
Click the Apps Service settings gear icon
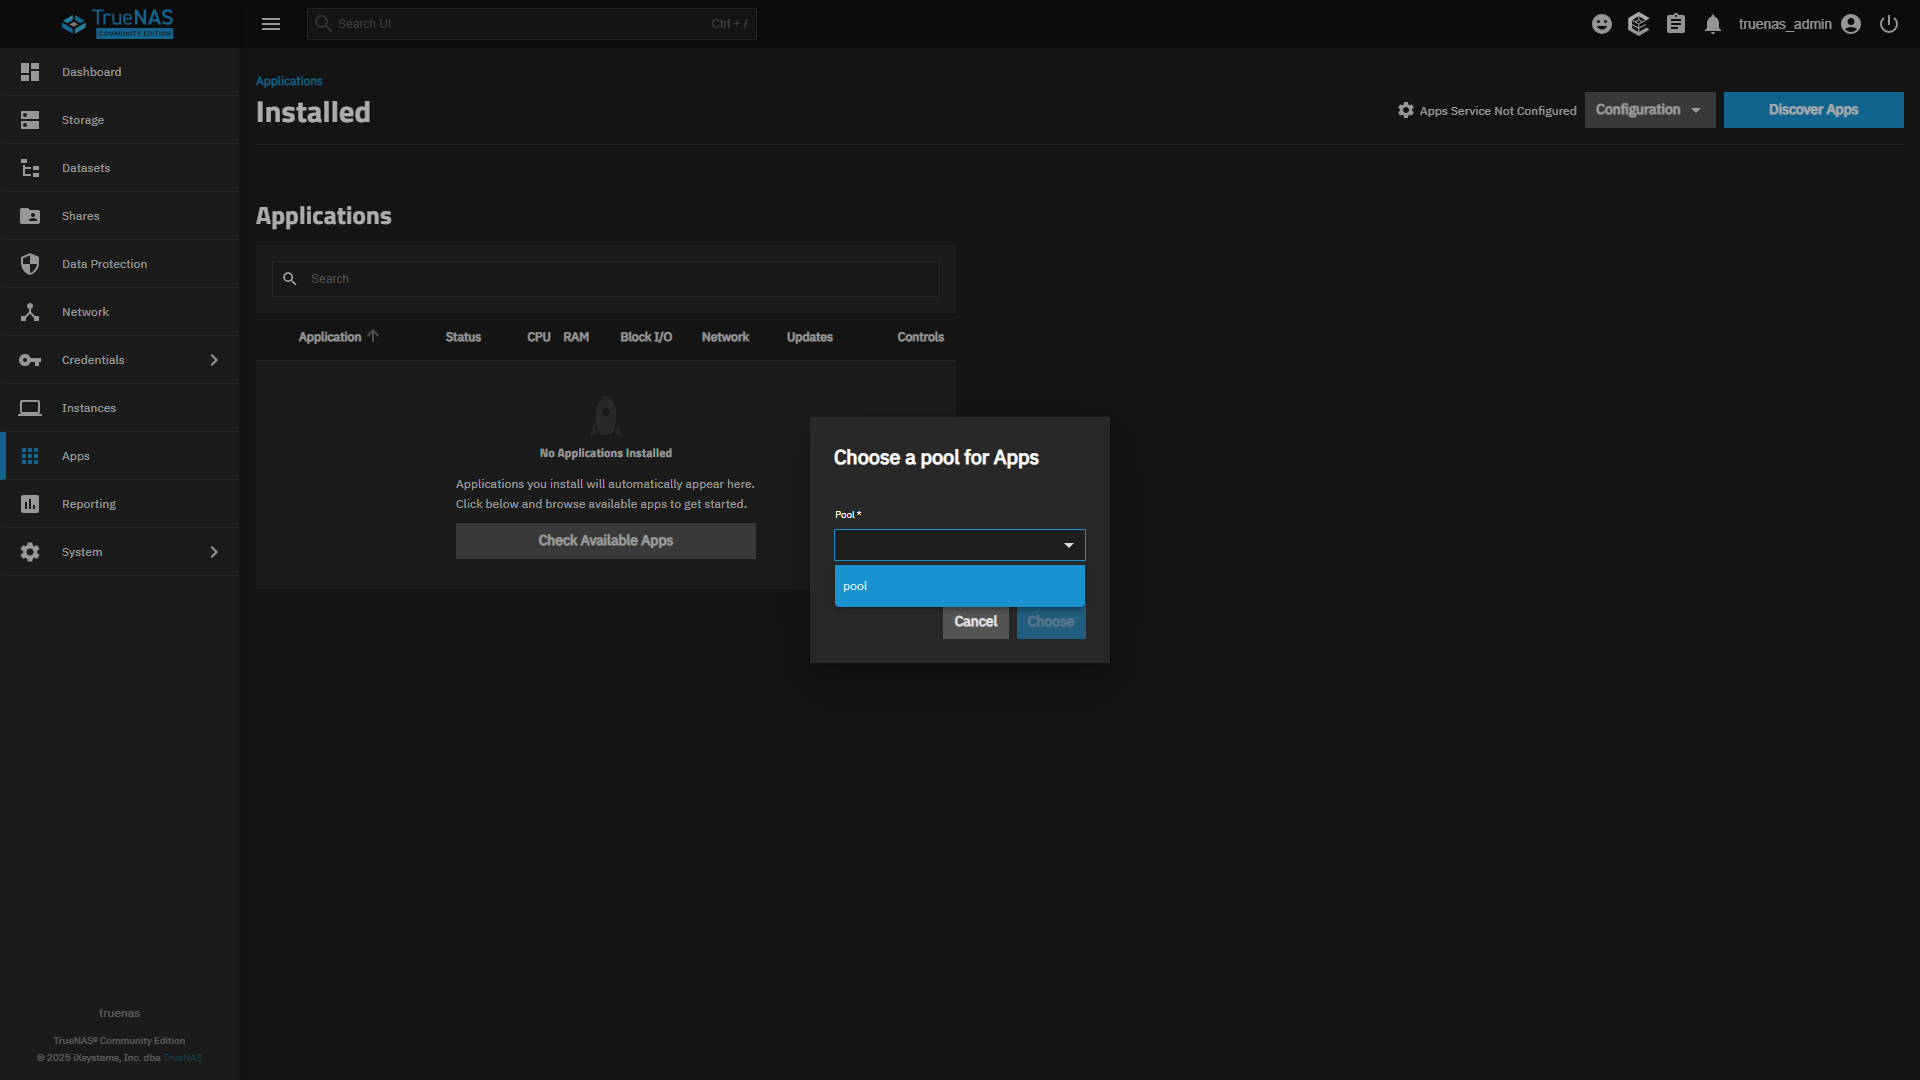pyautogui.click(x=1406, y=110)
